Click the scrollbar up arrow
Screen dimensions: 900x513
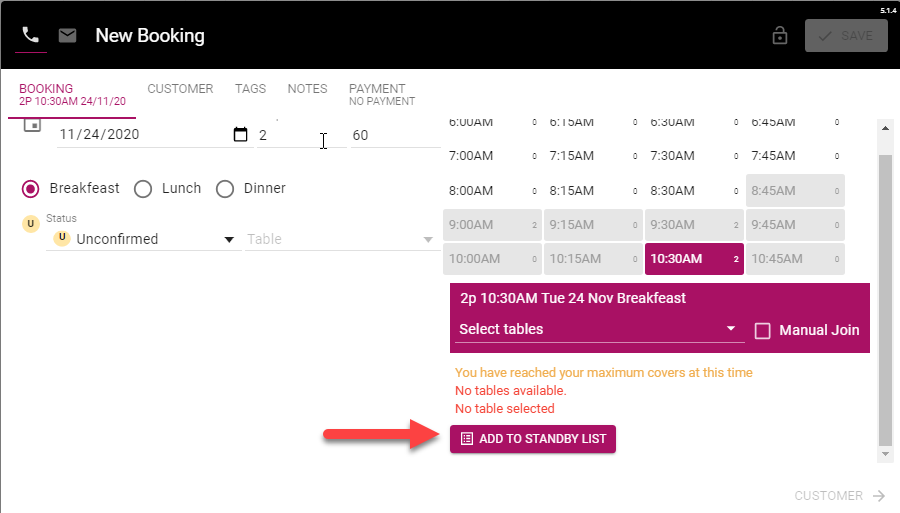pos(884,127)
